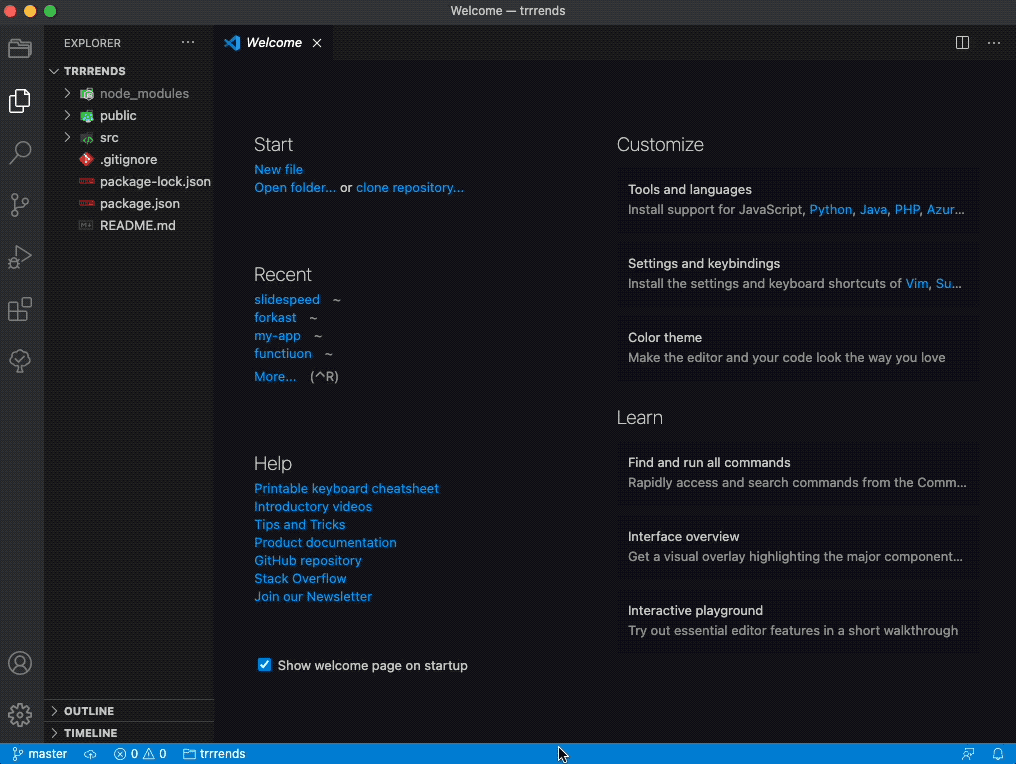The height and width of the screenshot is (764, 1016).
Task: Expand the src folder
Action: coord(129,137)
